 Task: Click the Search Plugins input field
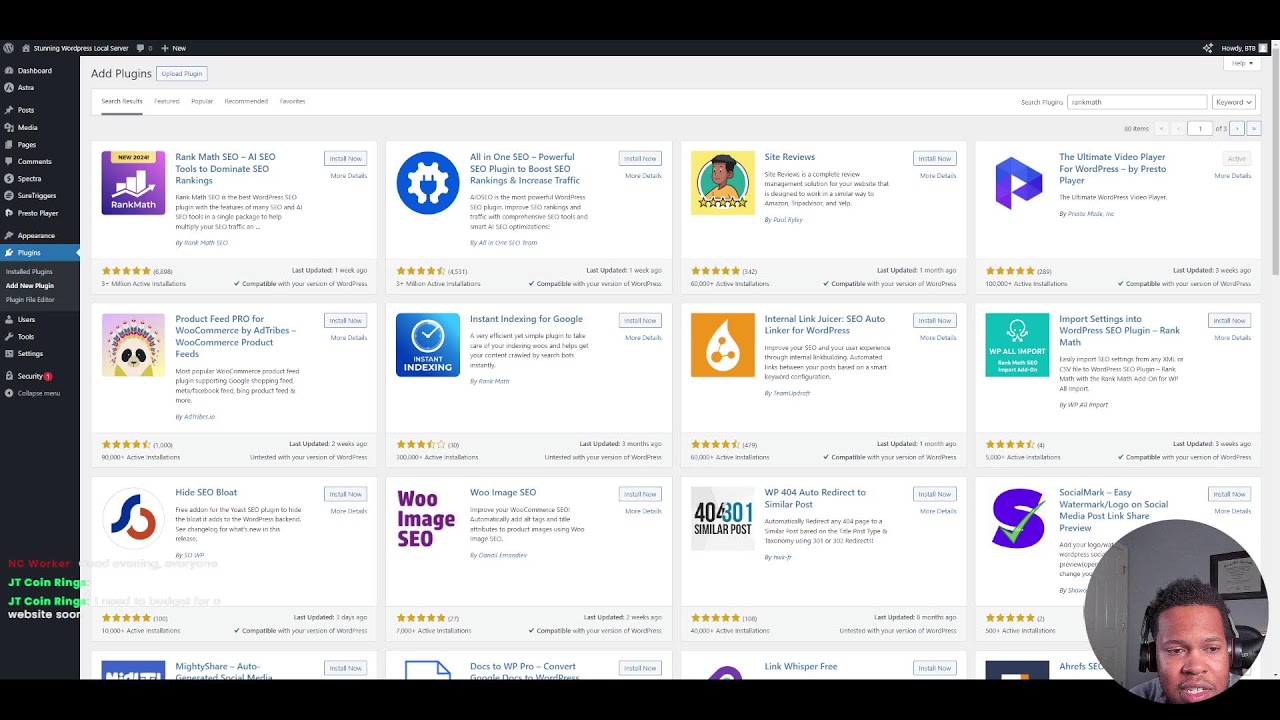pos(1137,102)
